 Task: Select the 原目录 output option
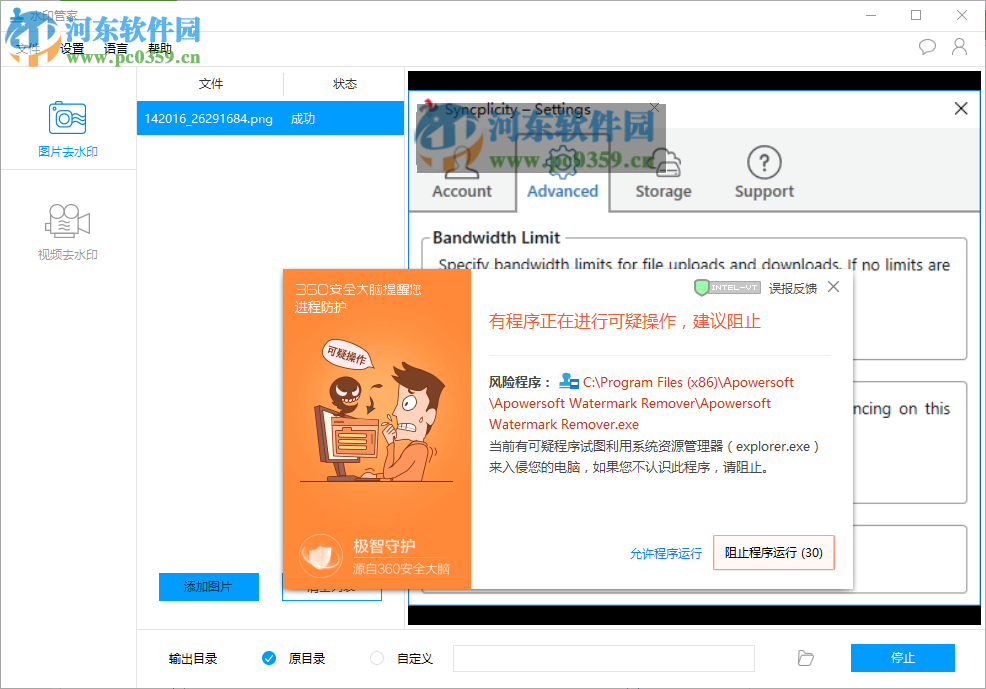pyautogui.click(x=269, y=658)
